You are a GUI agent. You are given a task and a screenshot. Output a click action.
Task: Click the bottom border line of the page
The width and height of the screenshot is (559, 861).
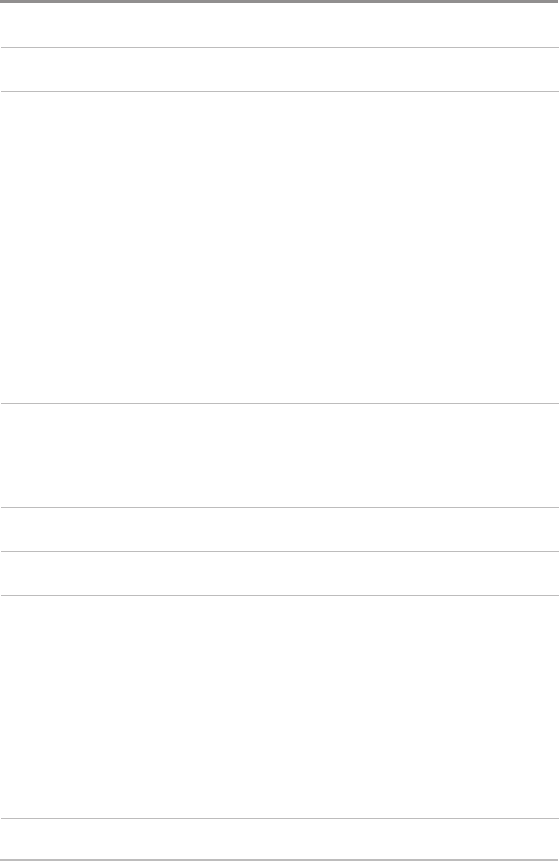click(x=280, y=859)
